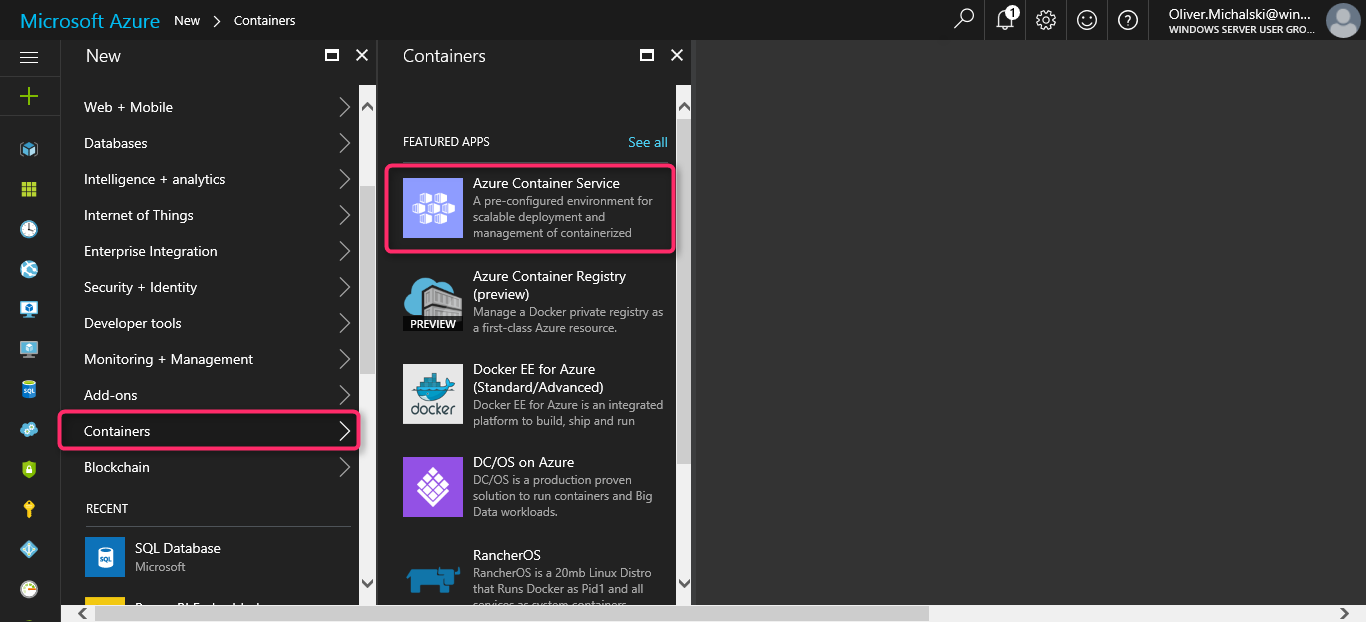Open notifications bell icon
The image size is (1366, 622).
pyautogui.click(x=1006, y=19)
